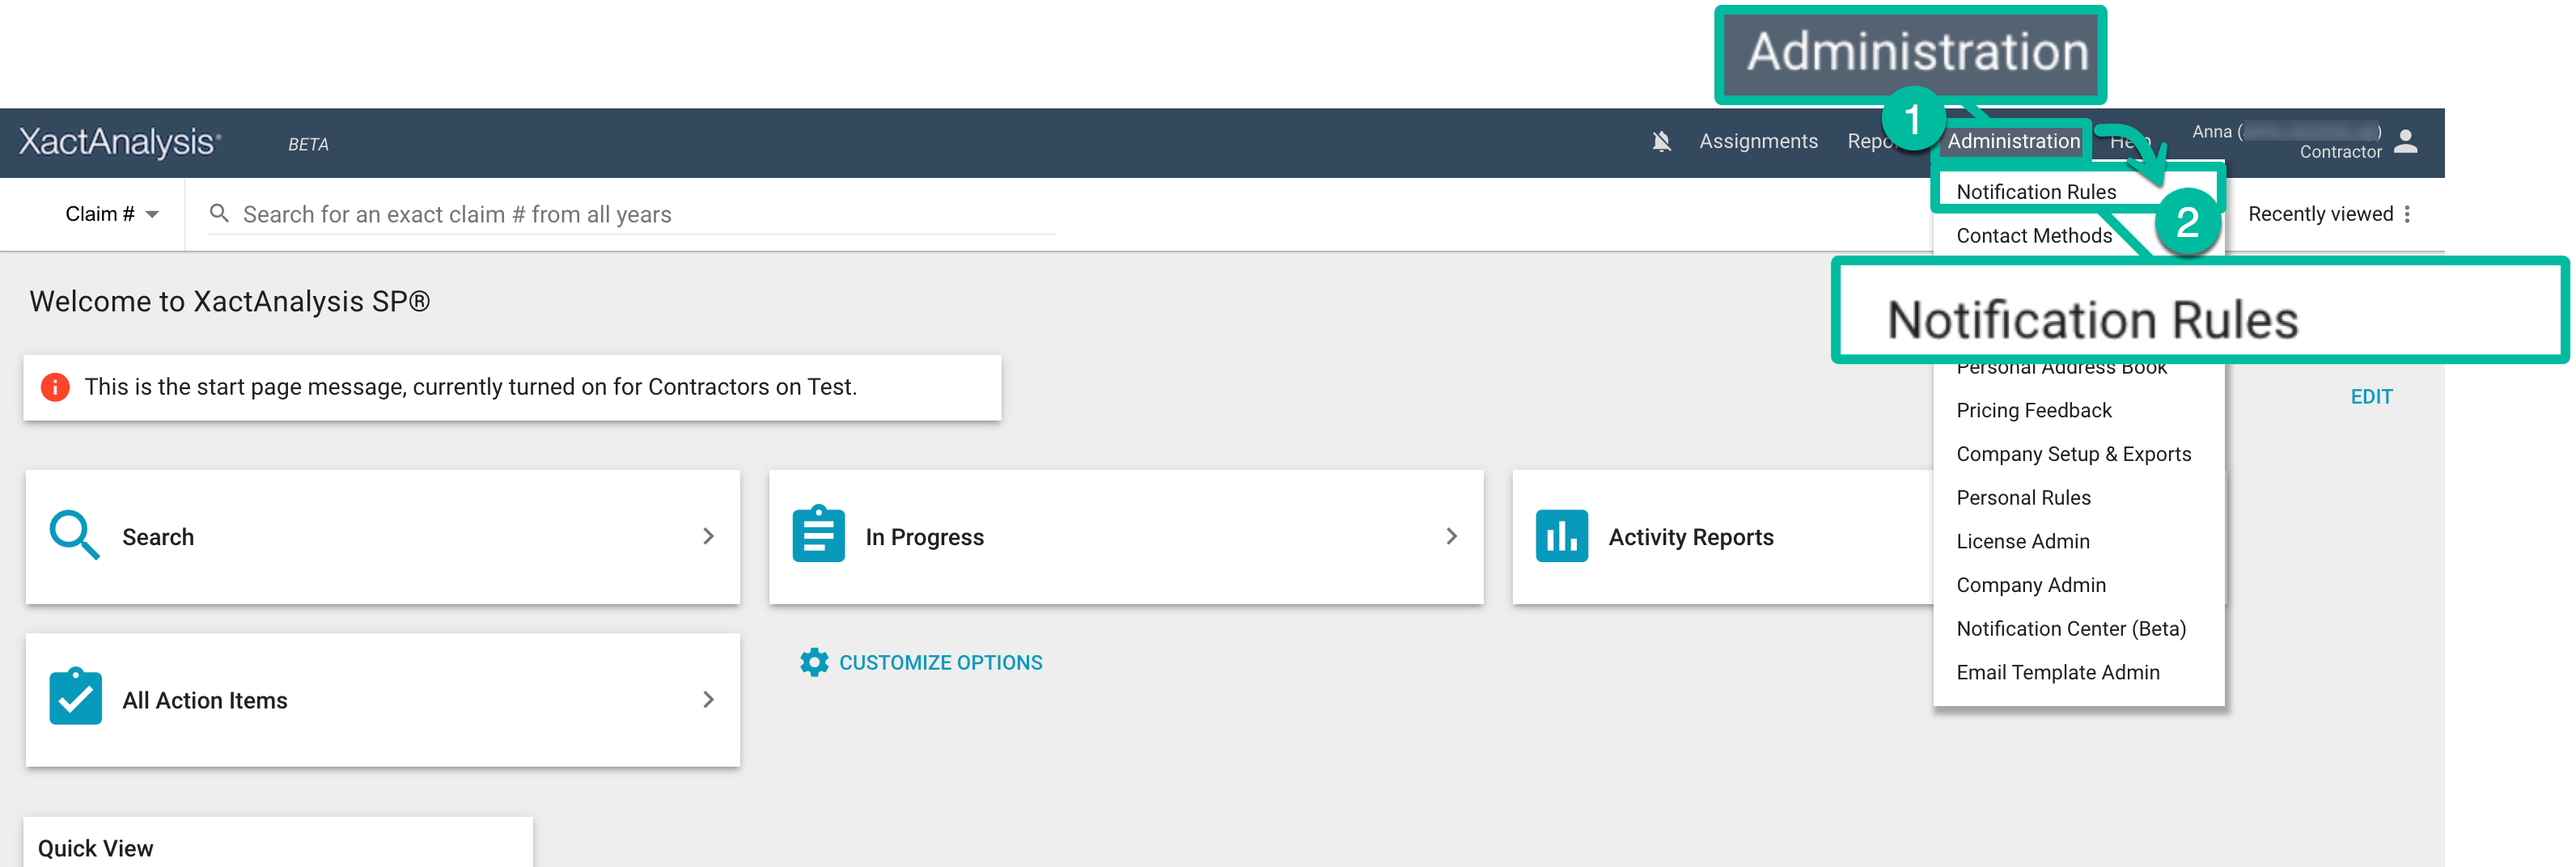This screenshot has height=867, width=2576.
Task: Open the Activity Reports card
Action: (1723, 537)
